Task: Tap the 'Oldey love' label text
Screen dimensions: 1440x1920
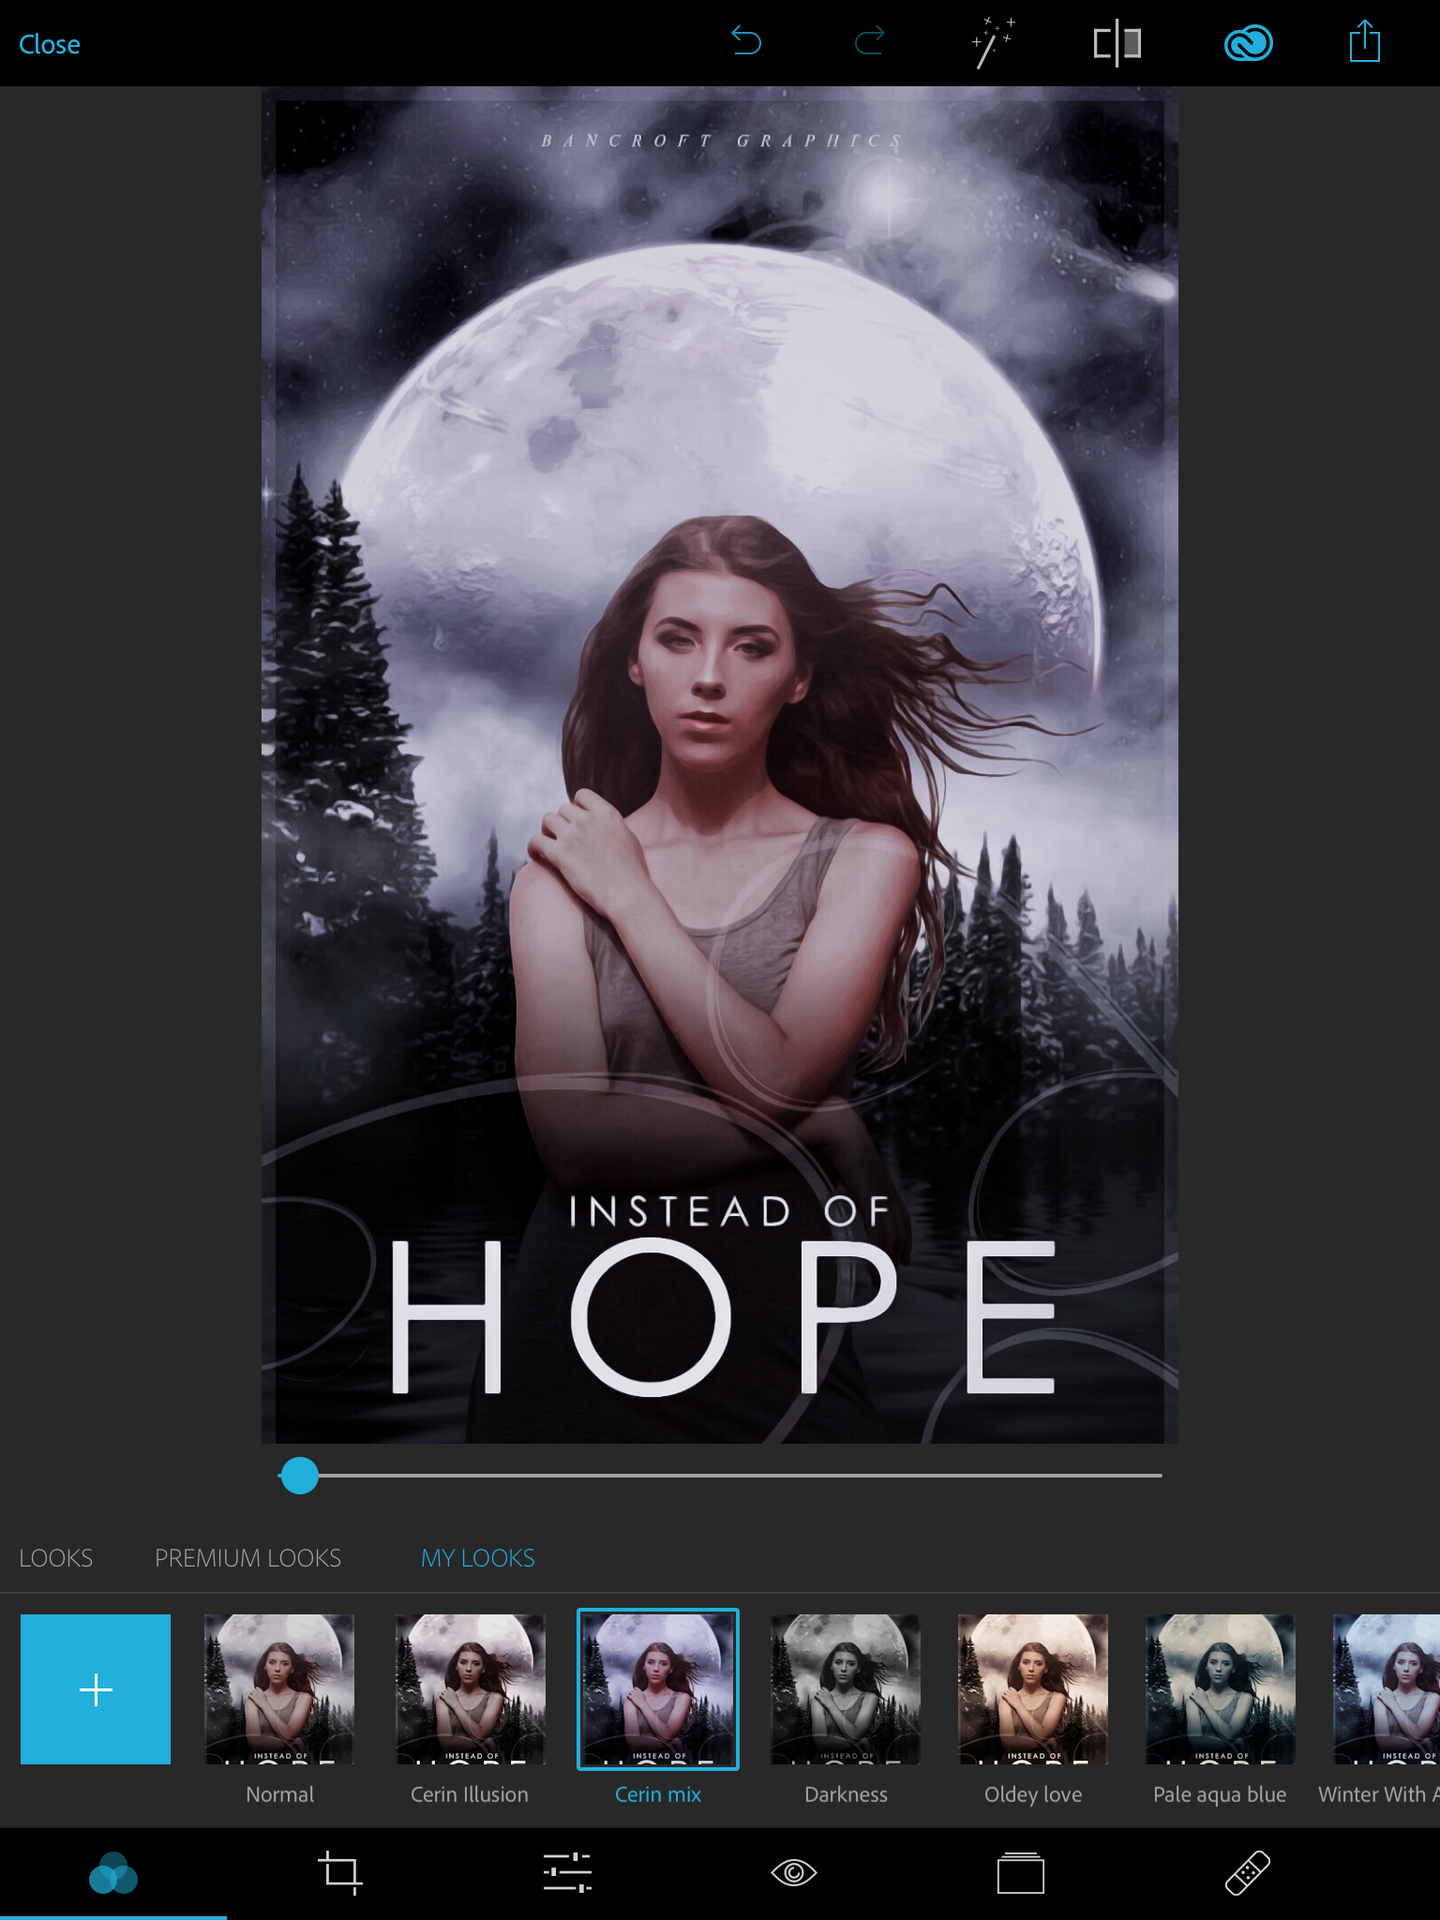Action: pyautogui.click(x=1033, y=1795)
